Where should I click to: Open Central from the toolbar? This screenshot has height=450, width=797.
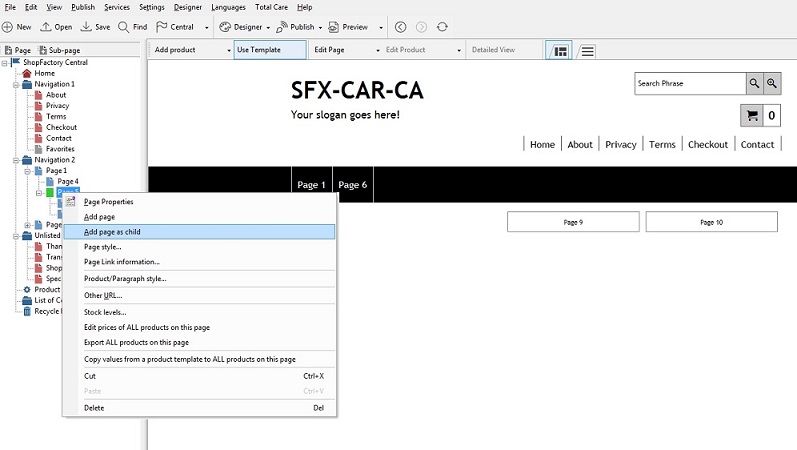tap(175, 27)
